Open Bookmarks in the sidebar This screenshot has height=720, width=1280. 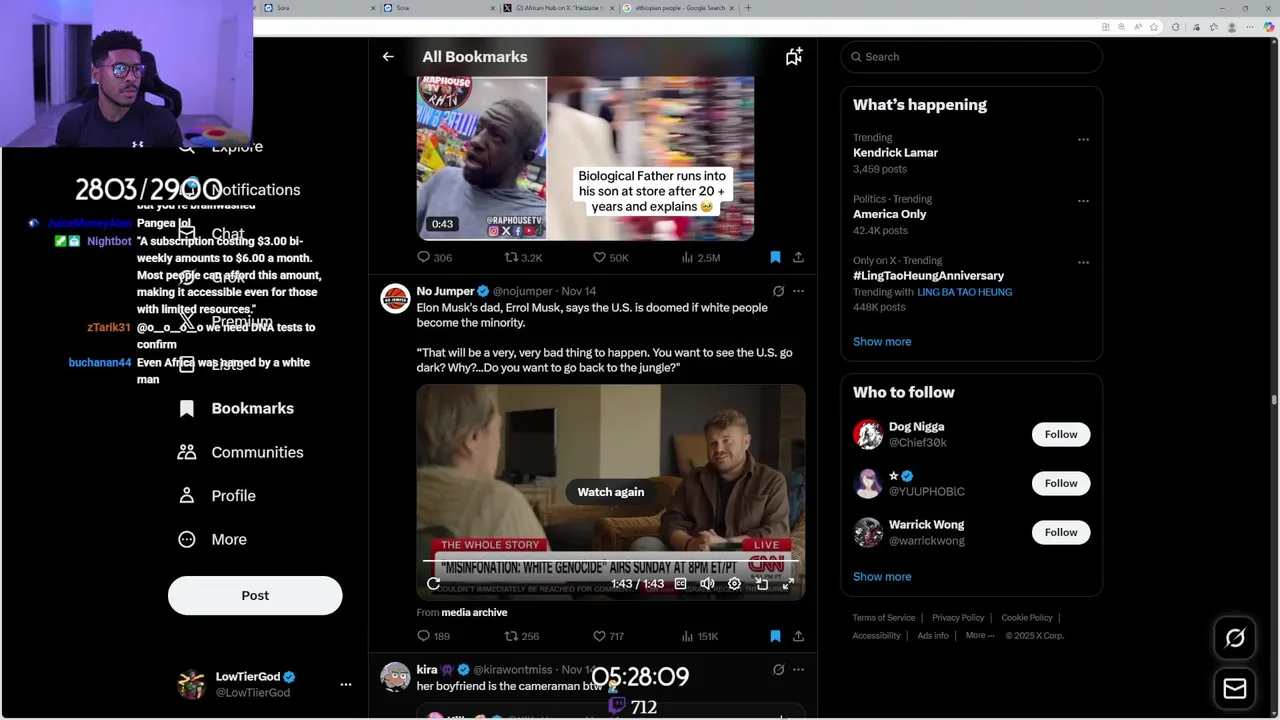click(x=236, y=408)
